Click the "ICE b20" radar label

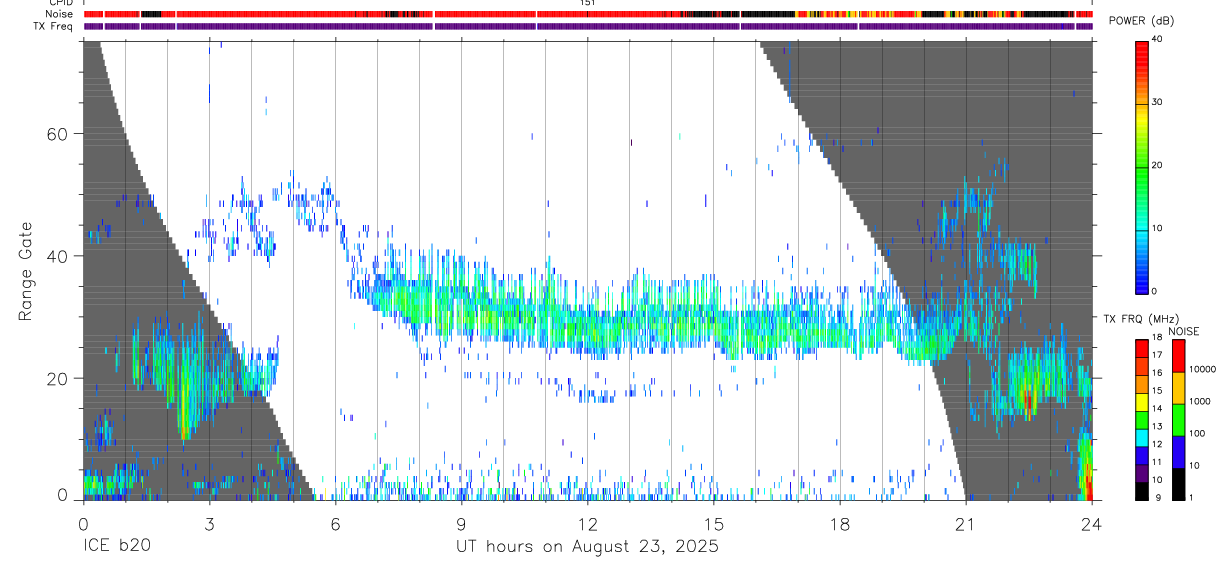click(x=115, y=547)
